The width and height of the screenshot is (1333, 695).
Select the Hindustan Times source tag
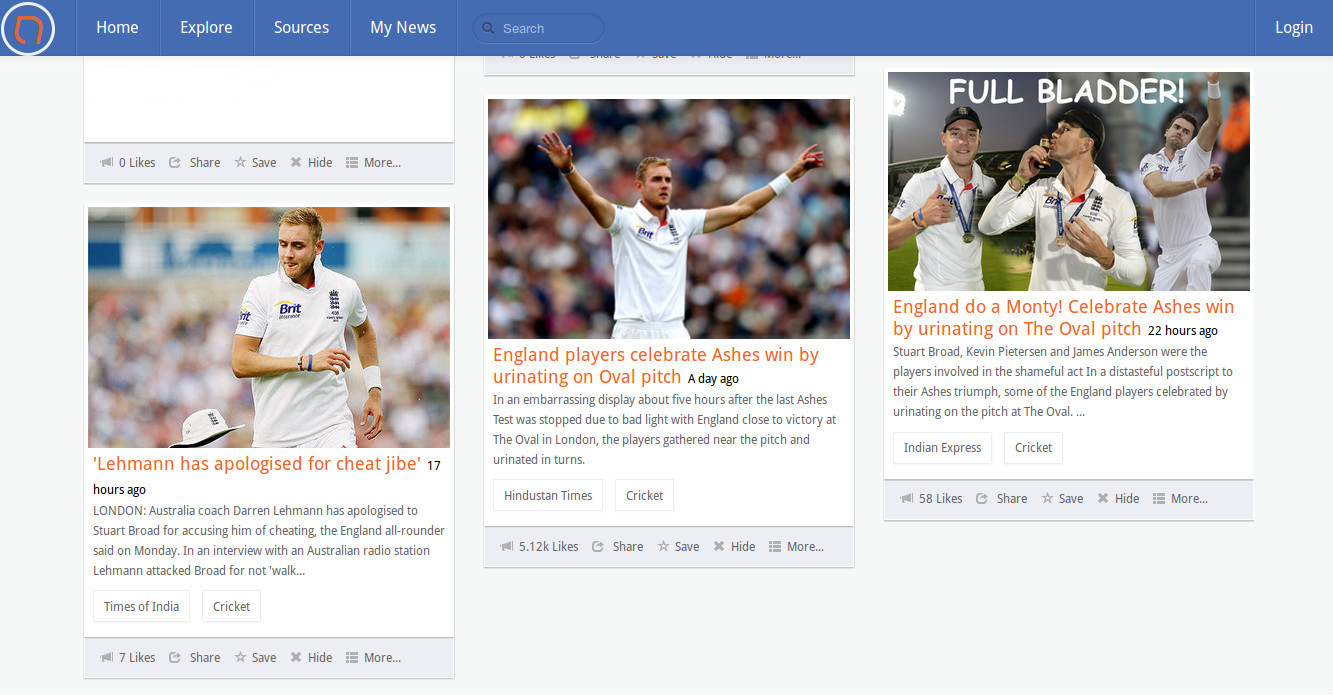click(x=548, y=495)
